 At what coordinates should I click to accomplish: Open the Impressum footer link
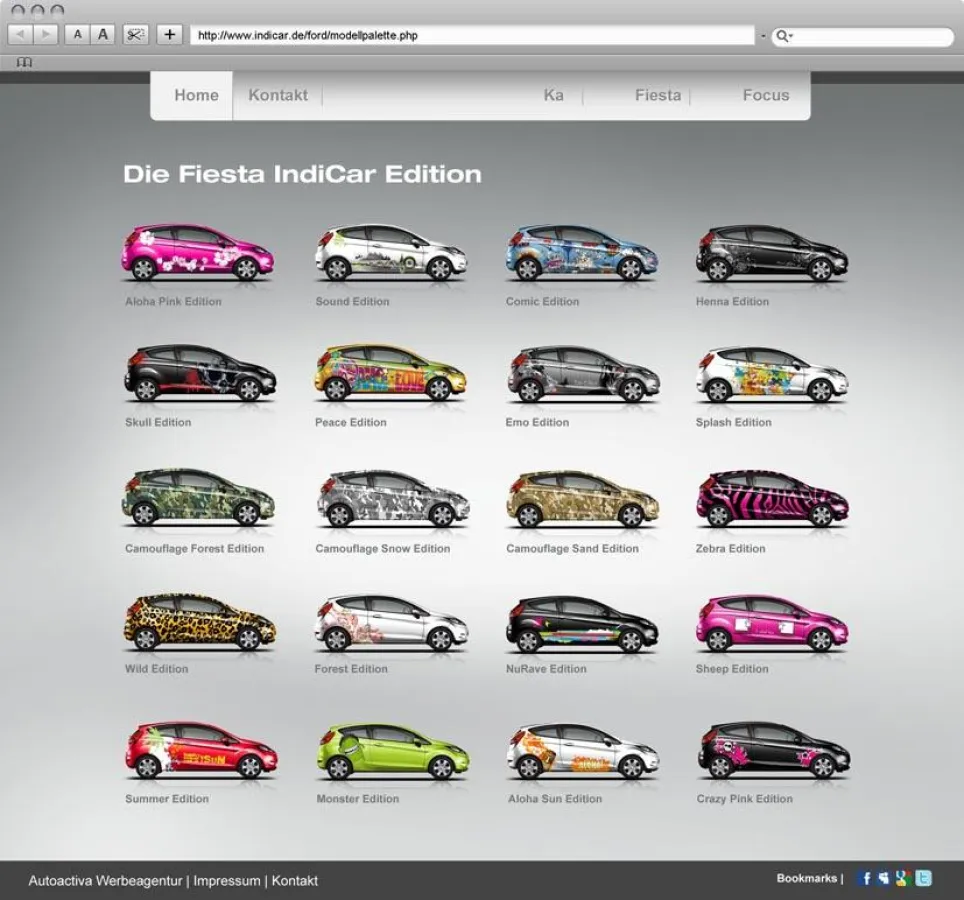[x=227, y=880]
